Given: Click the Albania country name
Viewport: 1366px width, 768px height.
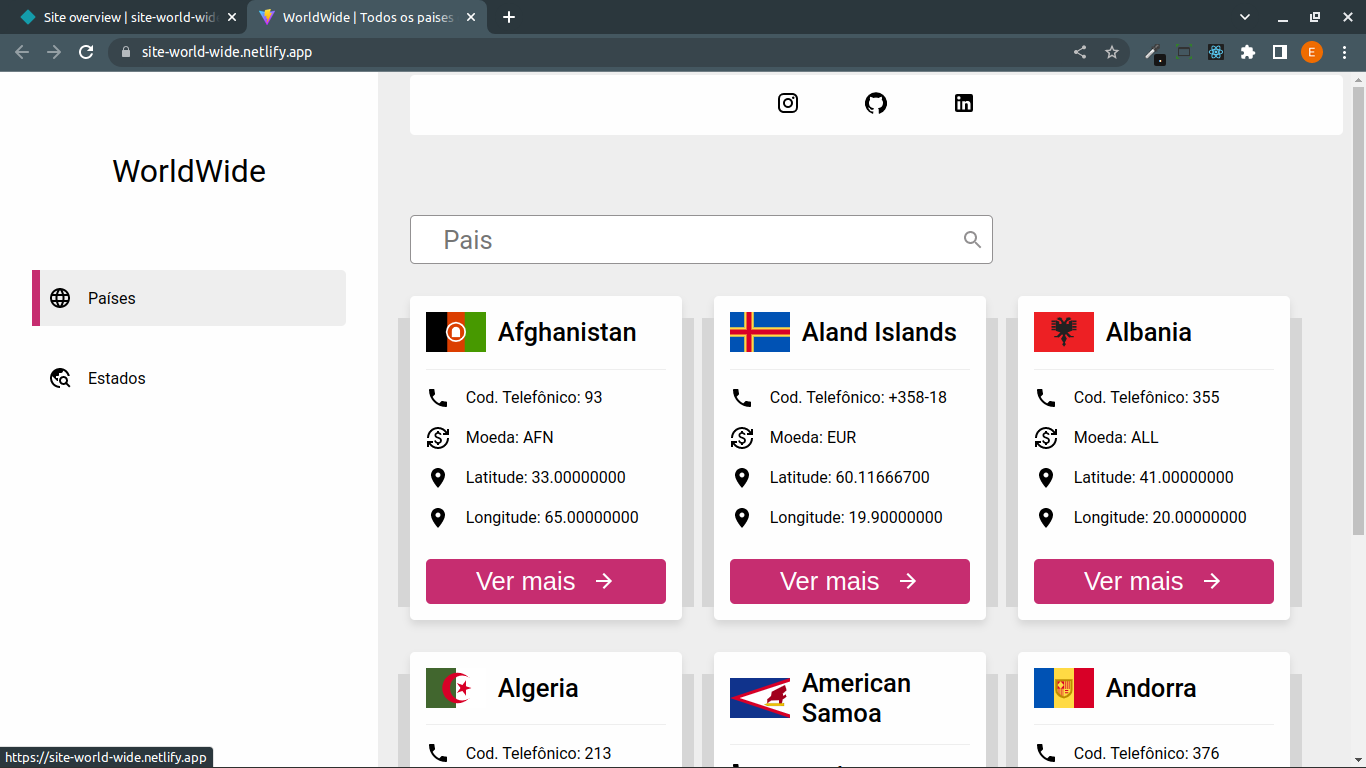Looking at the screenshot, I should [1148, 332].
